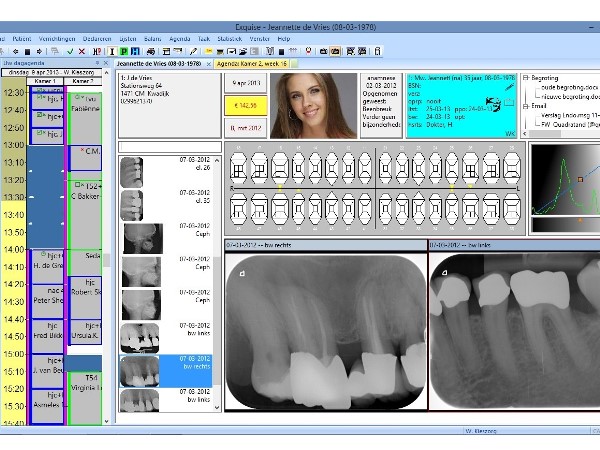Image resolution: width=600 pixels, height=450 pixels.
Task: Switch to Agenda: Kamer 2, week 16 tab
Action: coord(259,62)
